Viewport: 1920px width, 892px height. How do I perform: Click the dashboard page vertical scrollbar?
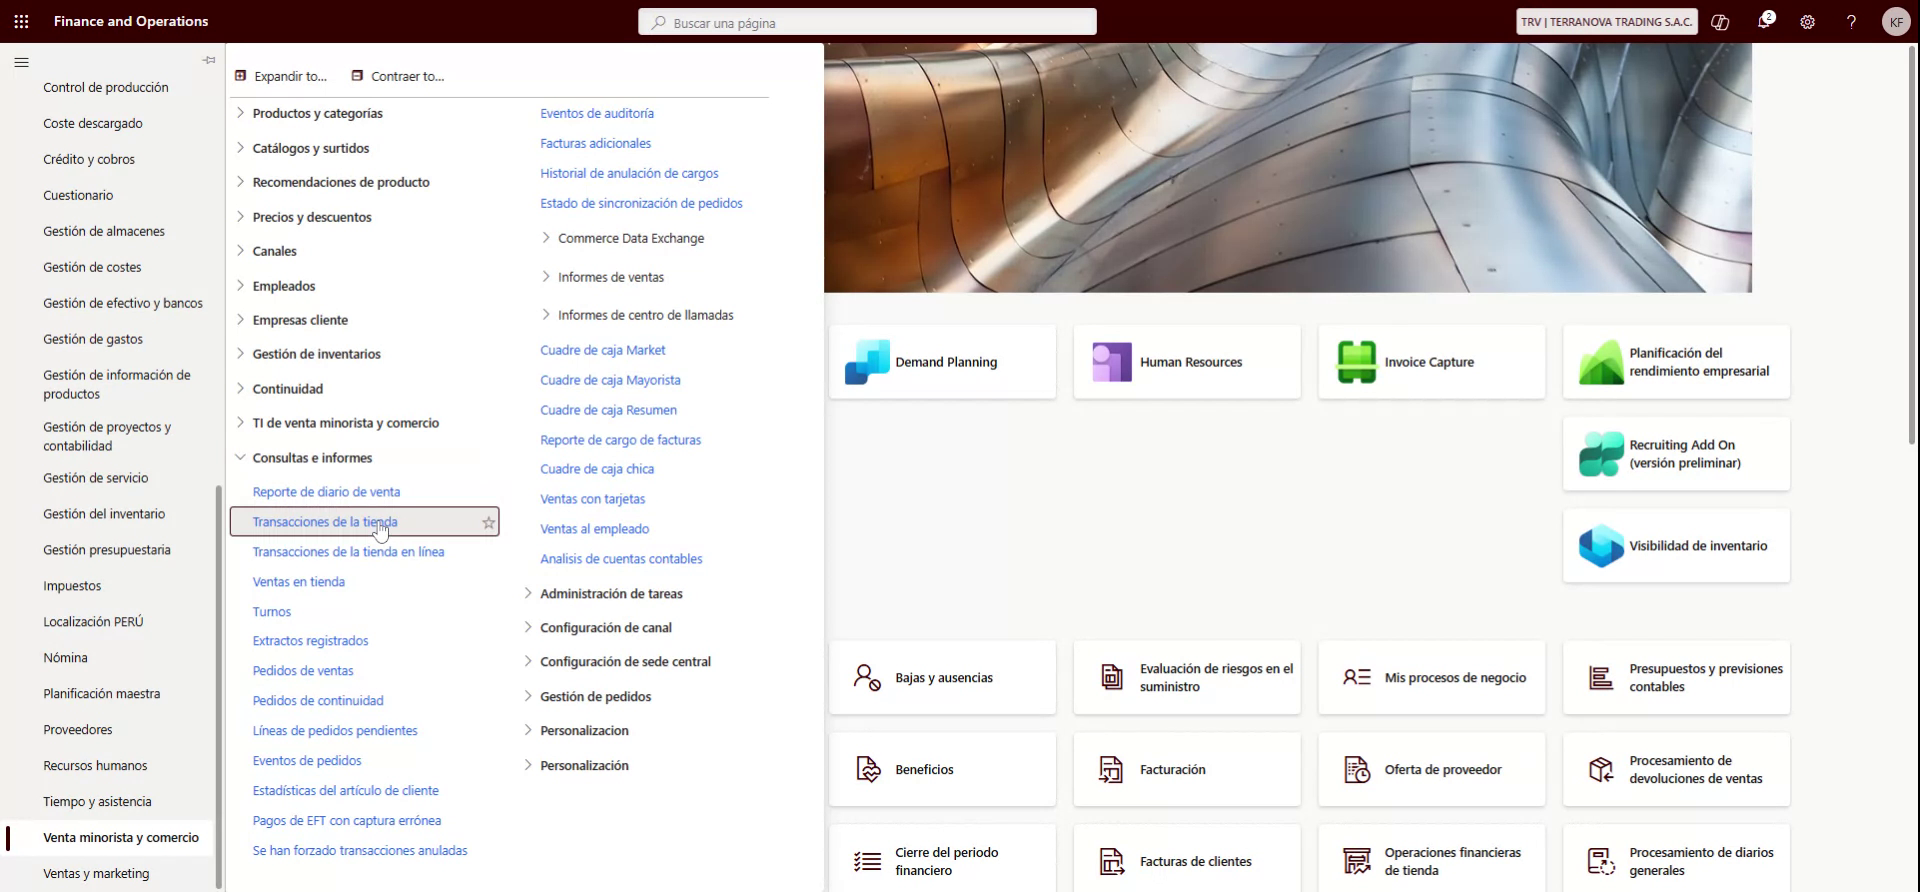click(1913, 244)
